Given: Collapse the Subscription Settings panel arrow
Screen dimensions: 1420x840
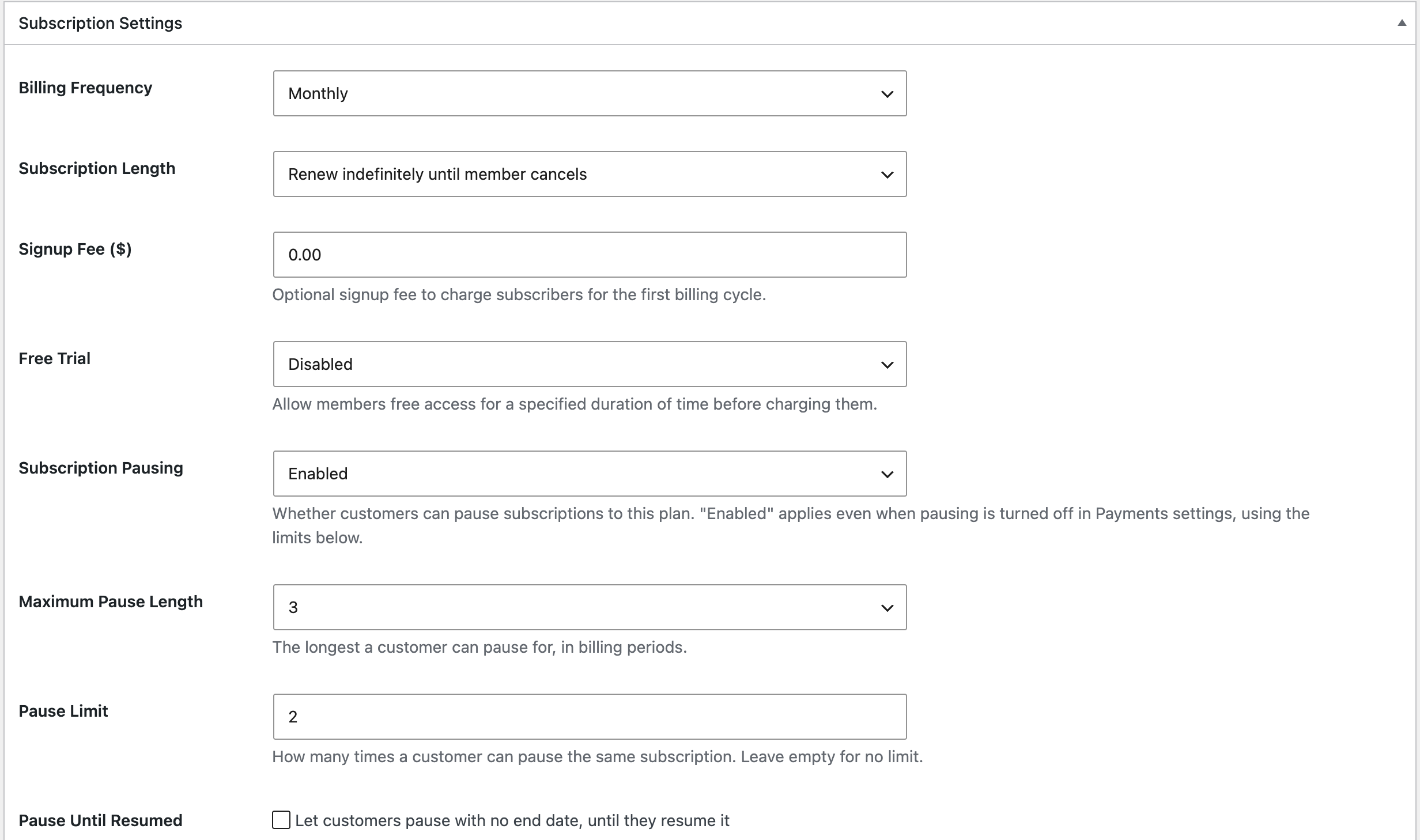Looking at the screenshot, I should pyautogui.click(x=1402, y=23).
